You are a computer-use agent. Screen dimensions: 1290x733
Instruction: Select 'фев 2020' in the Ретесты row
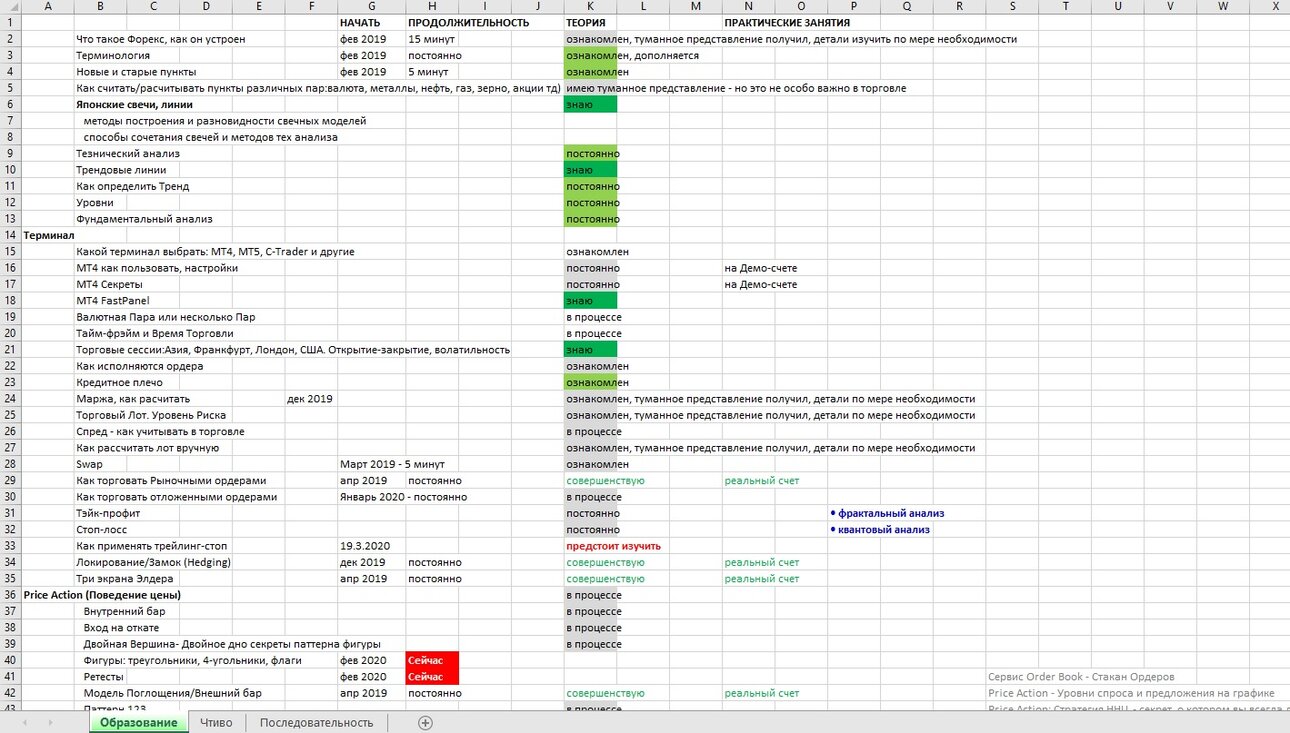tap(363, 677)
